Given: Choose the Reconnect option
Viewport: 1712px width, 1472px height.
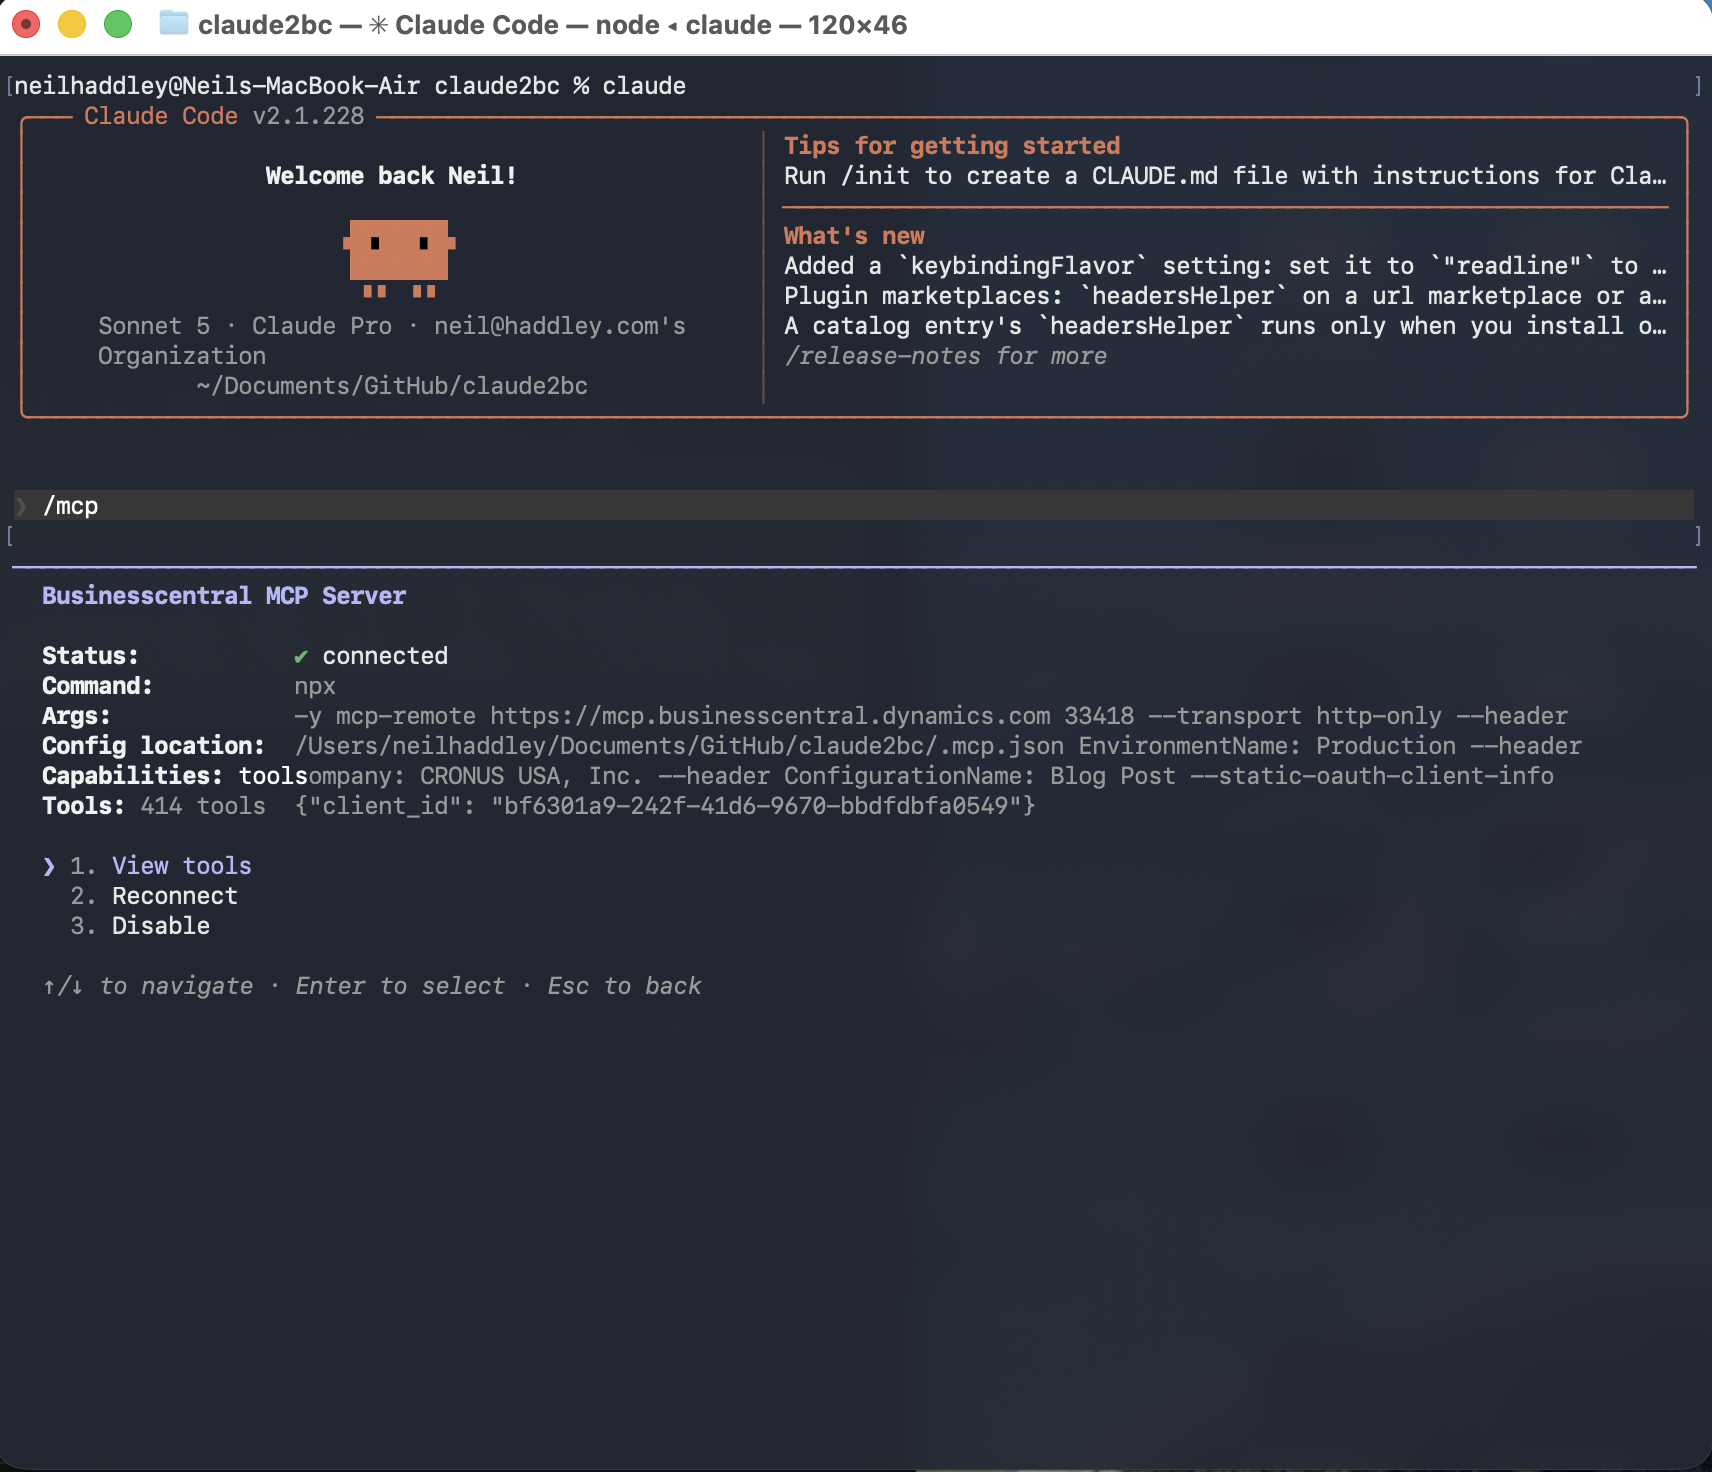Looking at the screenshot, I should click(174, 896).
